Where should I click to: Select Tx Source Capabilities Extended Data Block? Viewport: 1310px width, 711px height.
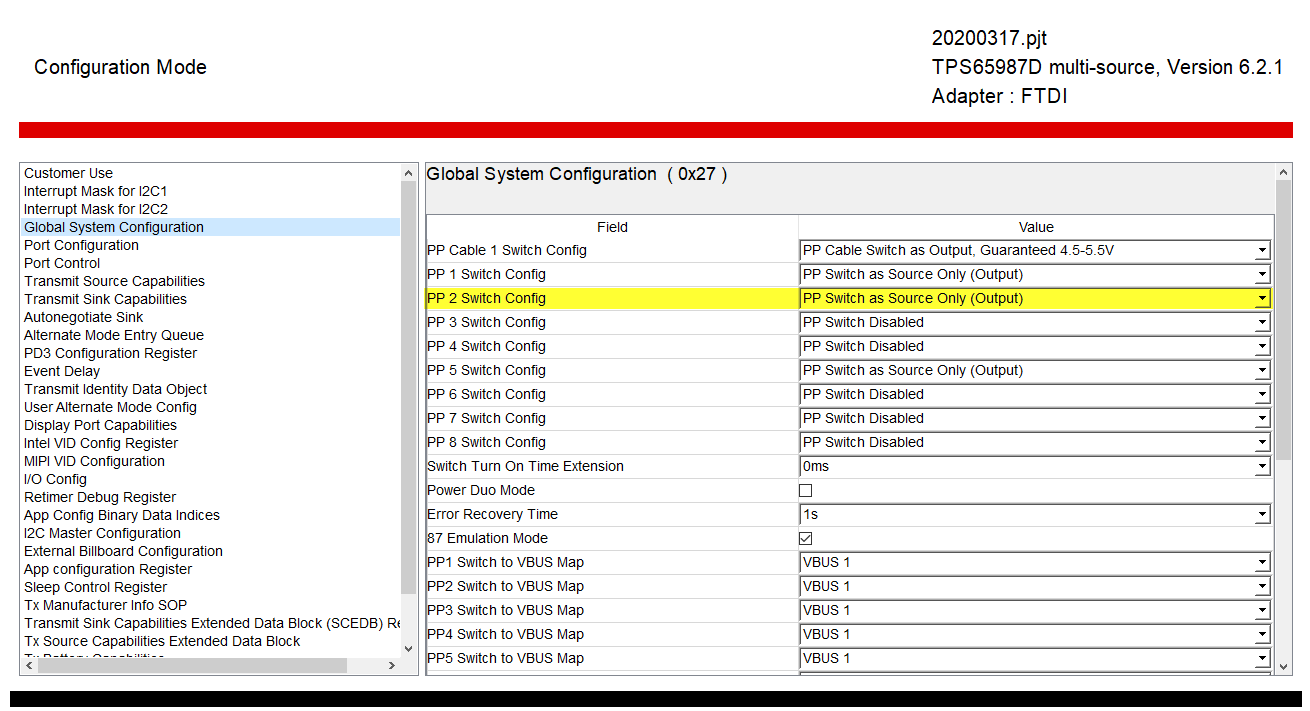tap(162, 641)
